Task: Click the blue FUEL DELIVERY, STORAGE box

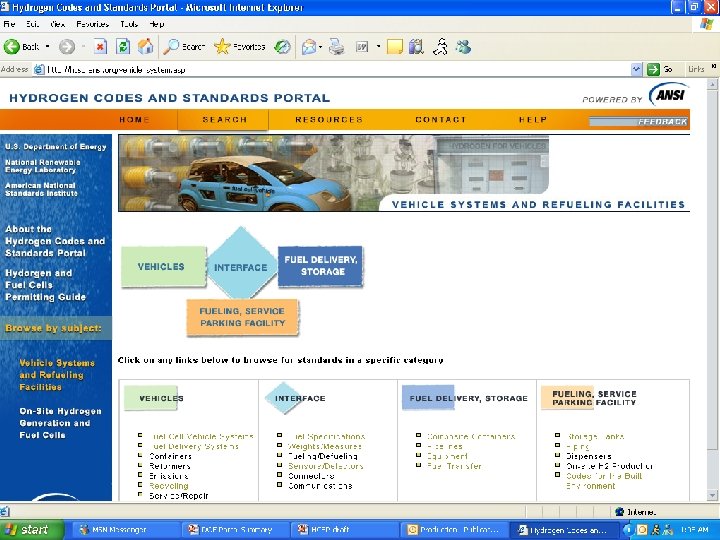Action: coord(321,266)
